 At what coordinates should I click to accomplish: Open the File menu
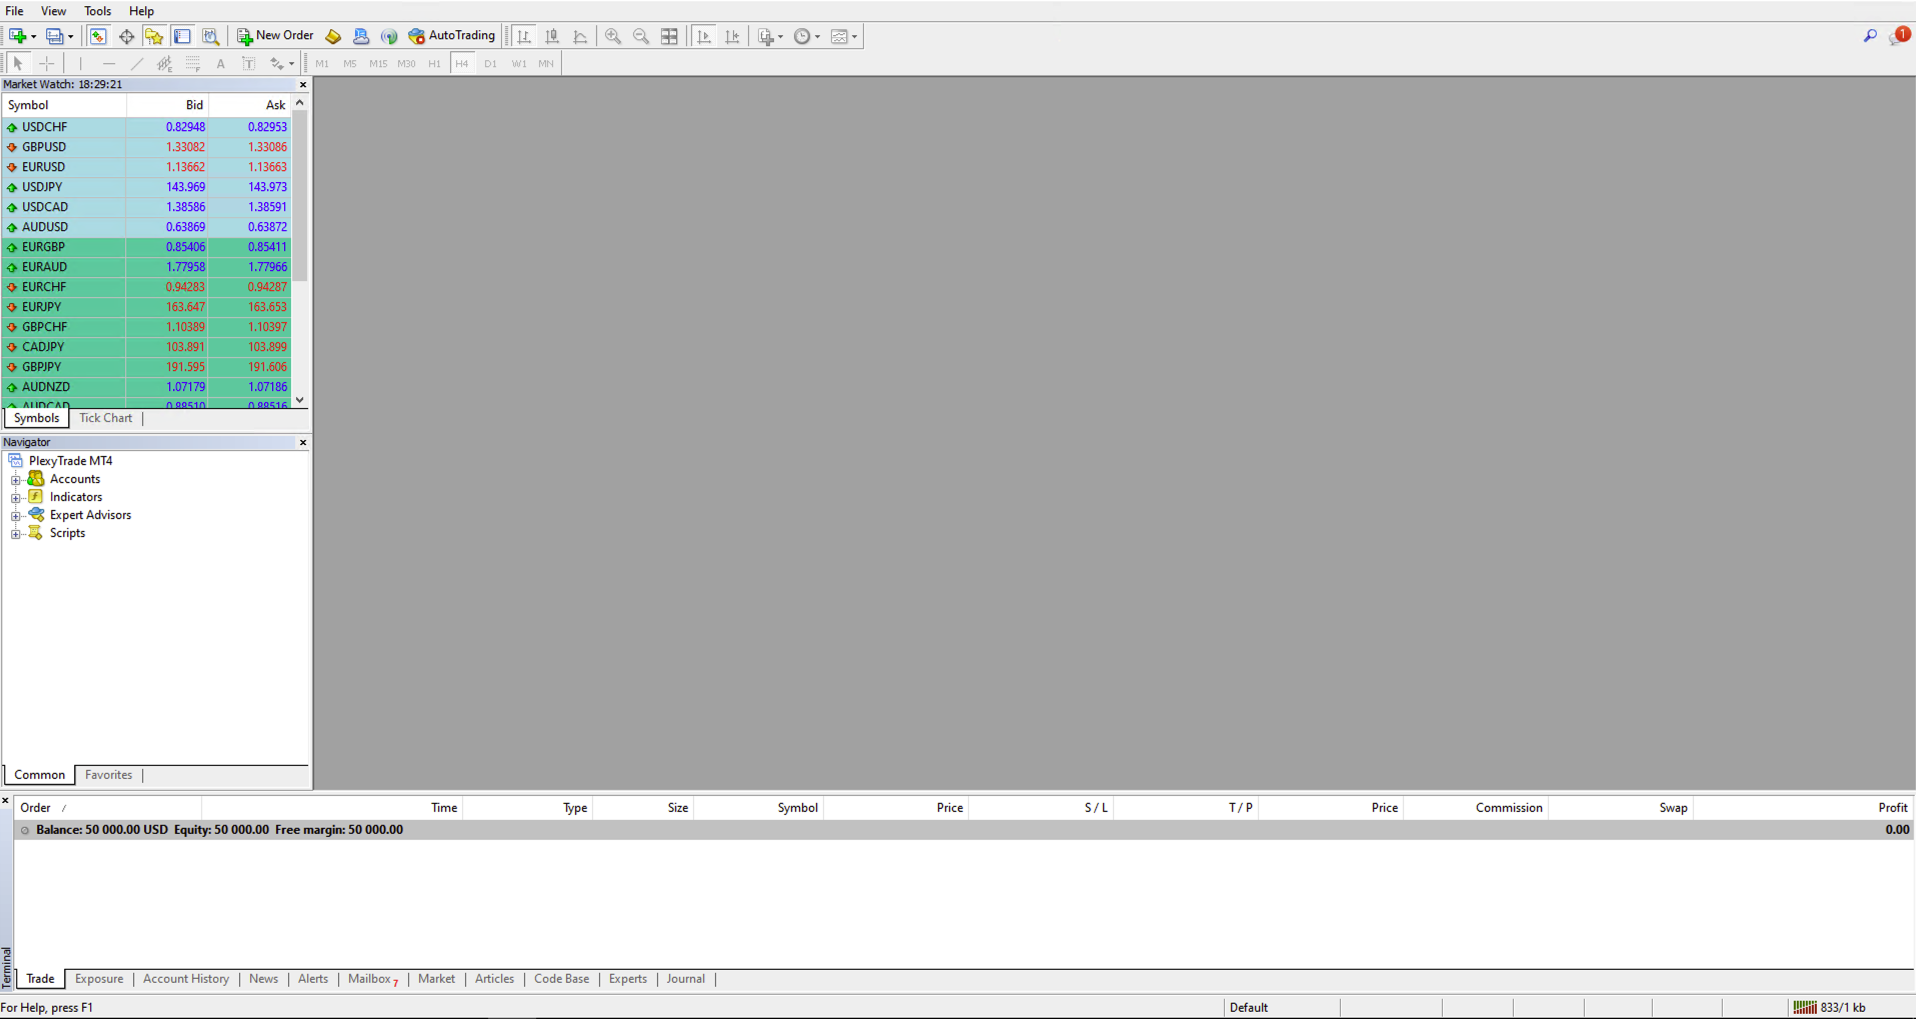click(14, 11)
